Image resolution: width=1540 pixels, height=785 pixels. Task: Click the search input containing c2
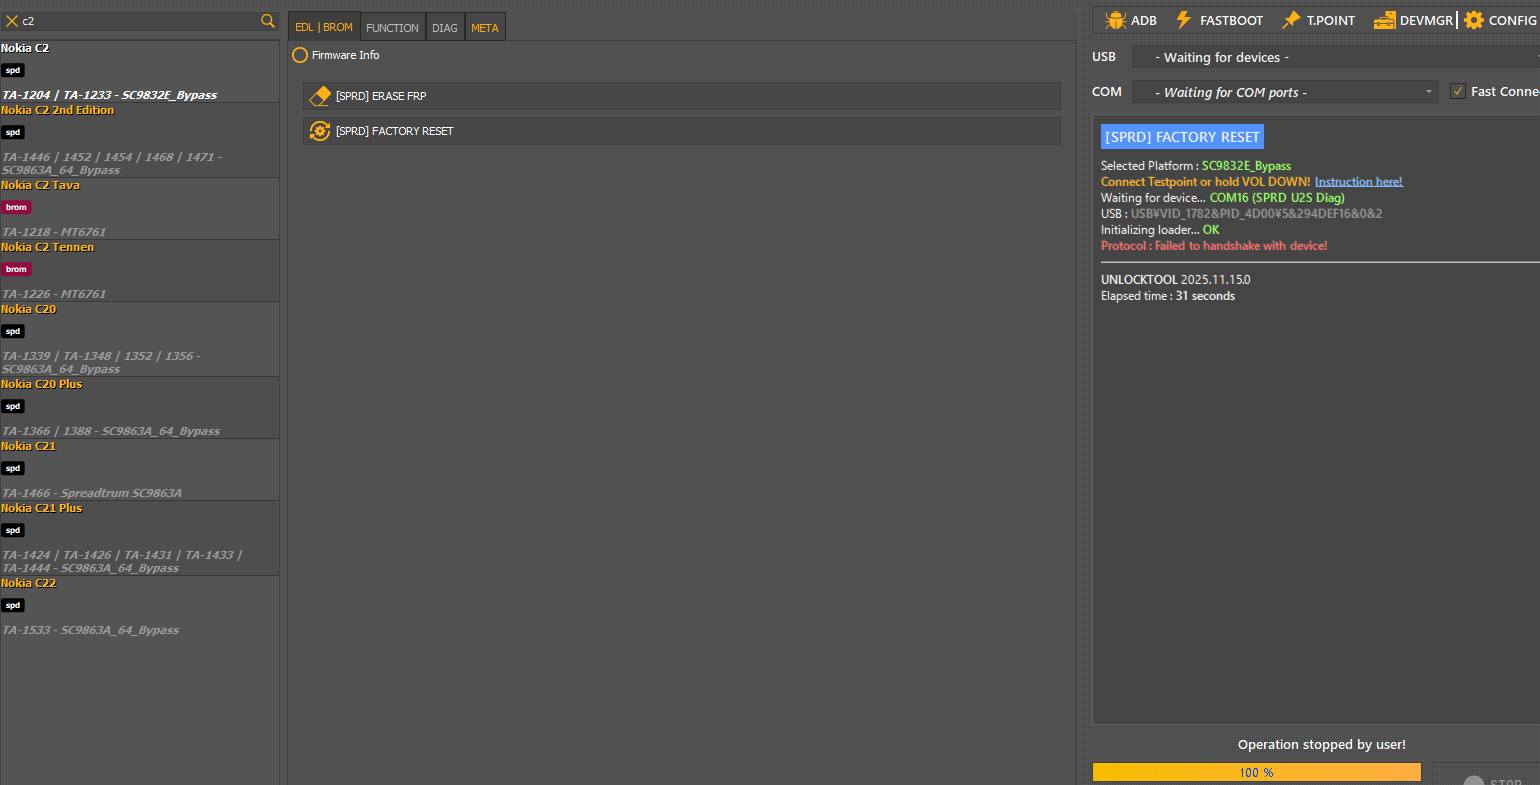(138, 21)
